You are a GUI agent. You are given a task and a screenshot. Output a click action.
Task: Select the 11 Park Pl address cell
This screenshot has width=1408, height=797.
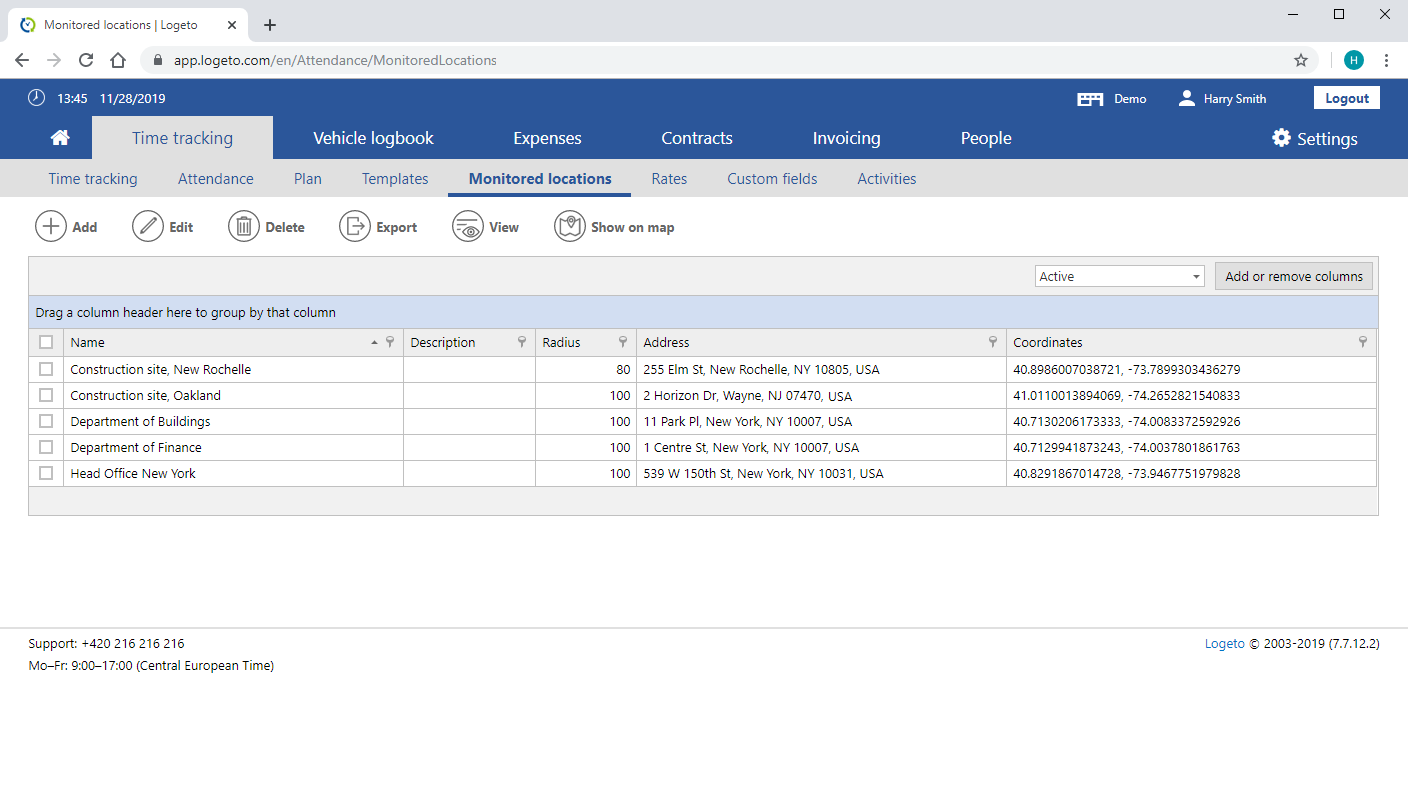(x=821, y=421)
